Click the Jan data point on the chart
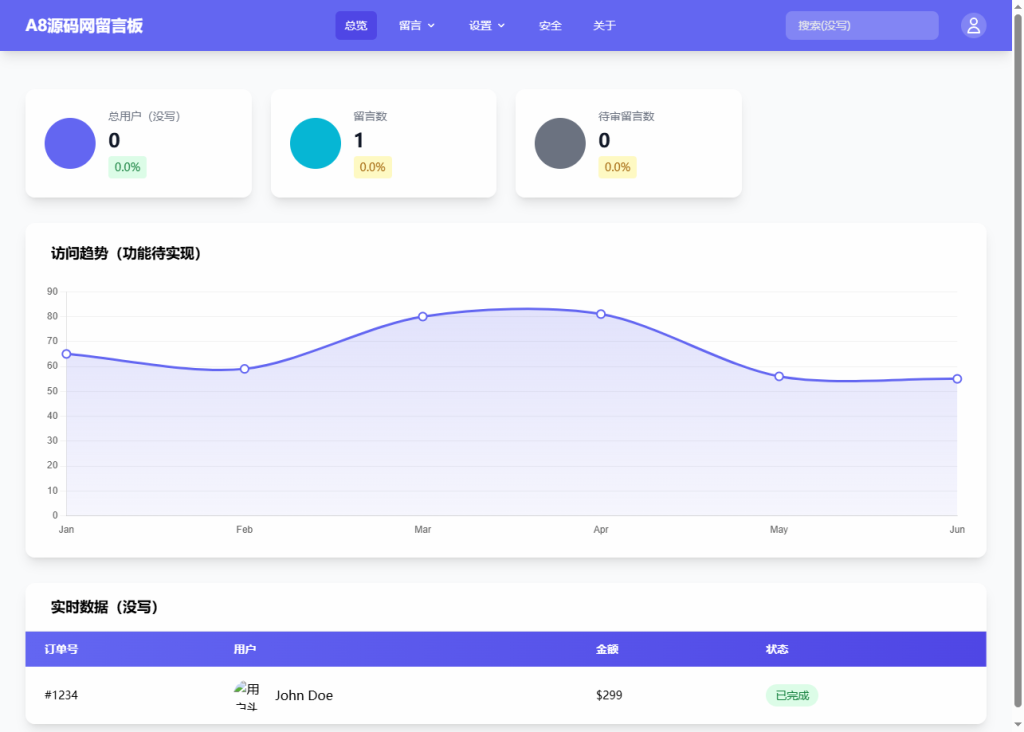The width and height of the screenshot is (1024, 732). pyautogui.click(x=67, y=354)
